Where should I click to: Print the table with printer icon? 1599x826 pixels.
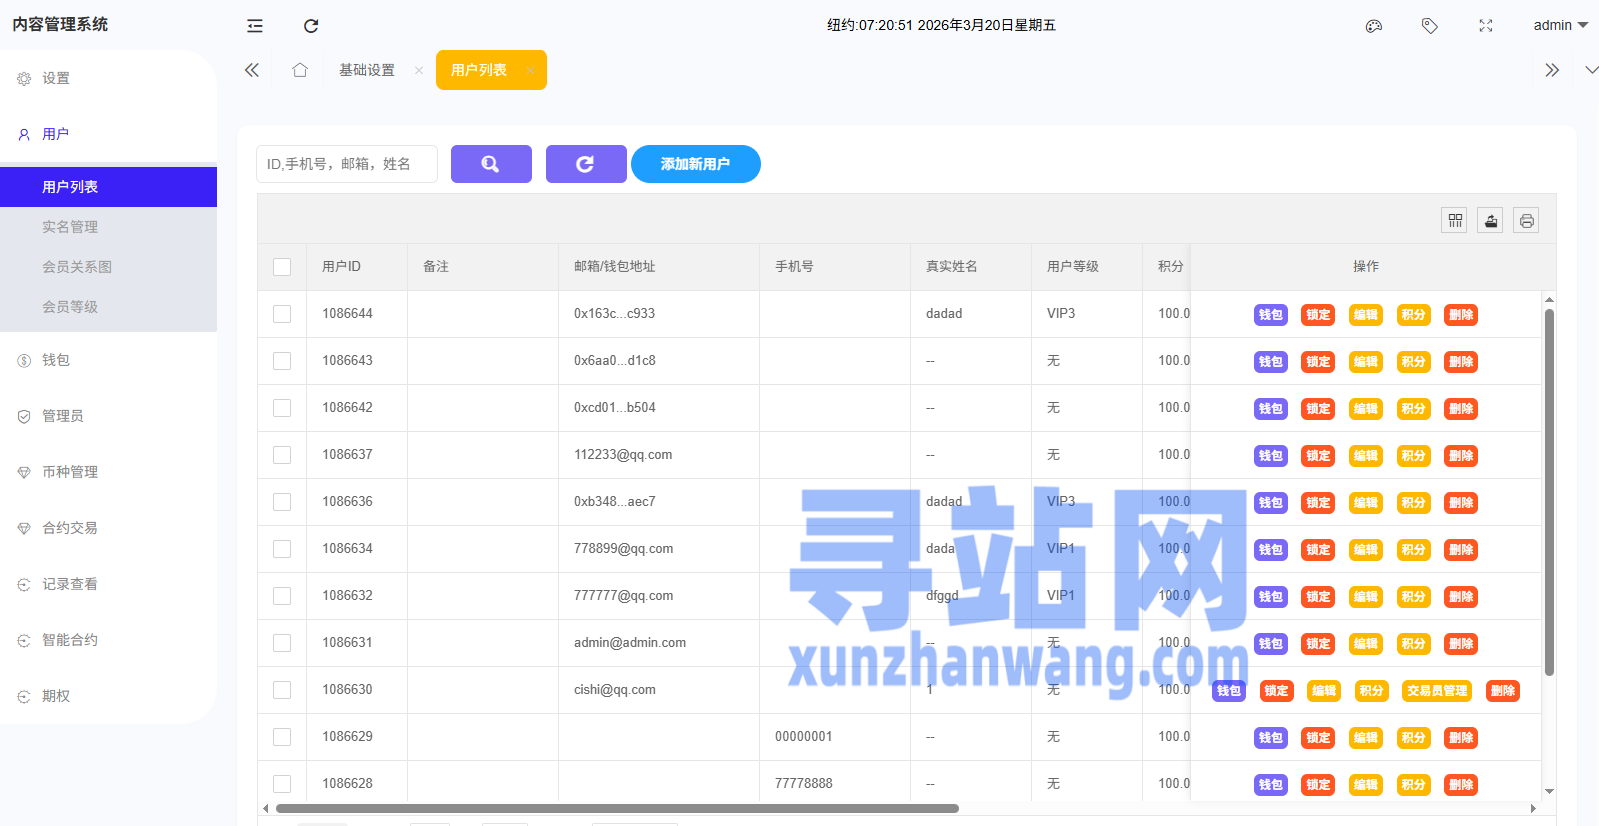1526,220
